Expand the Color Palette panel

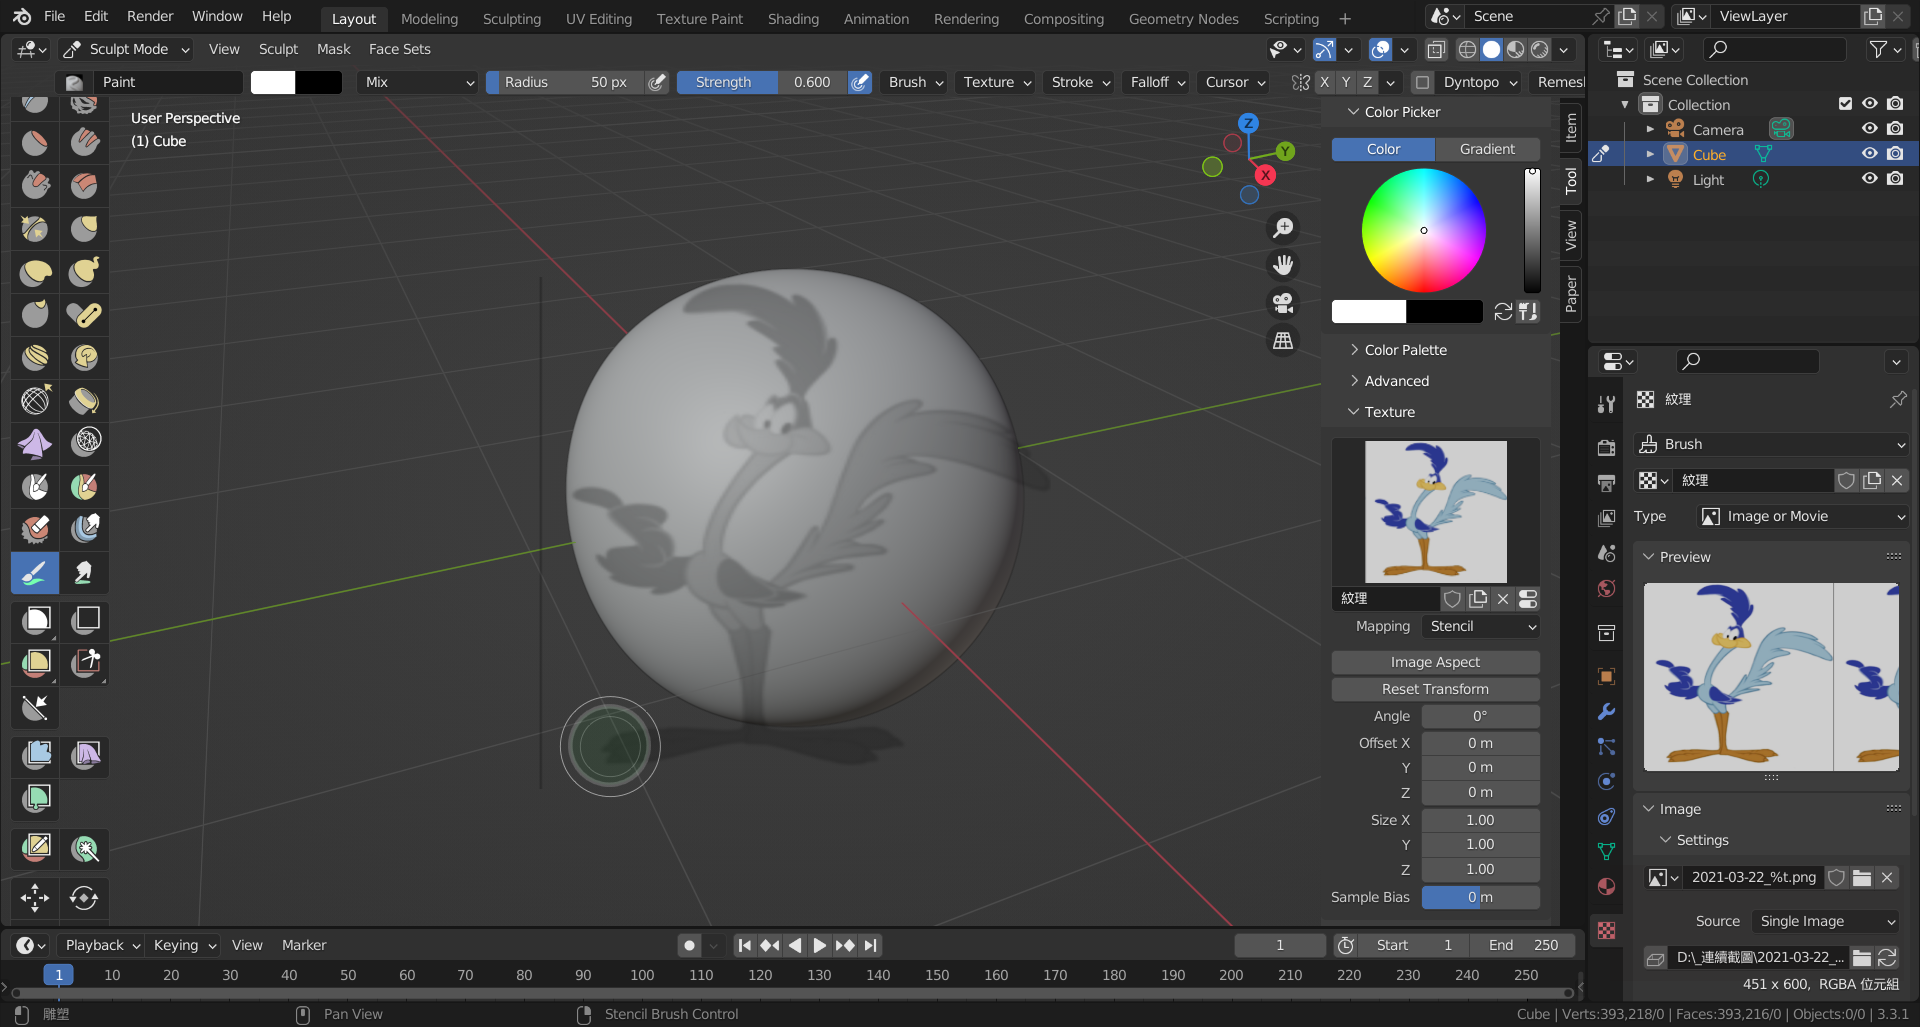pos(1405,350)
